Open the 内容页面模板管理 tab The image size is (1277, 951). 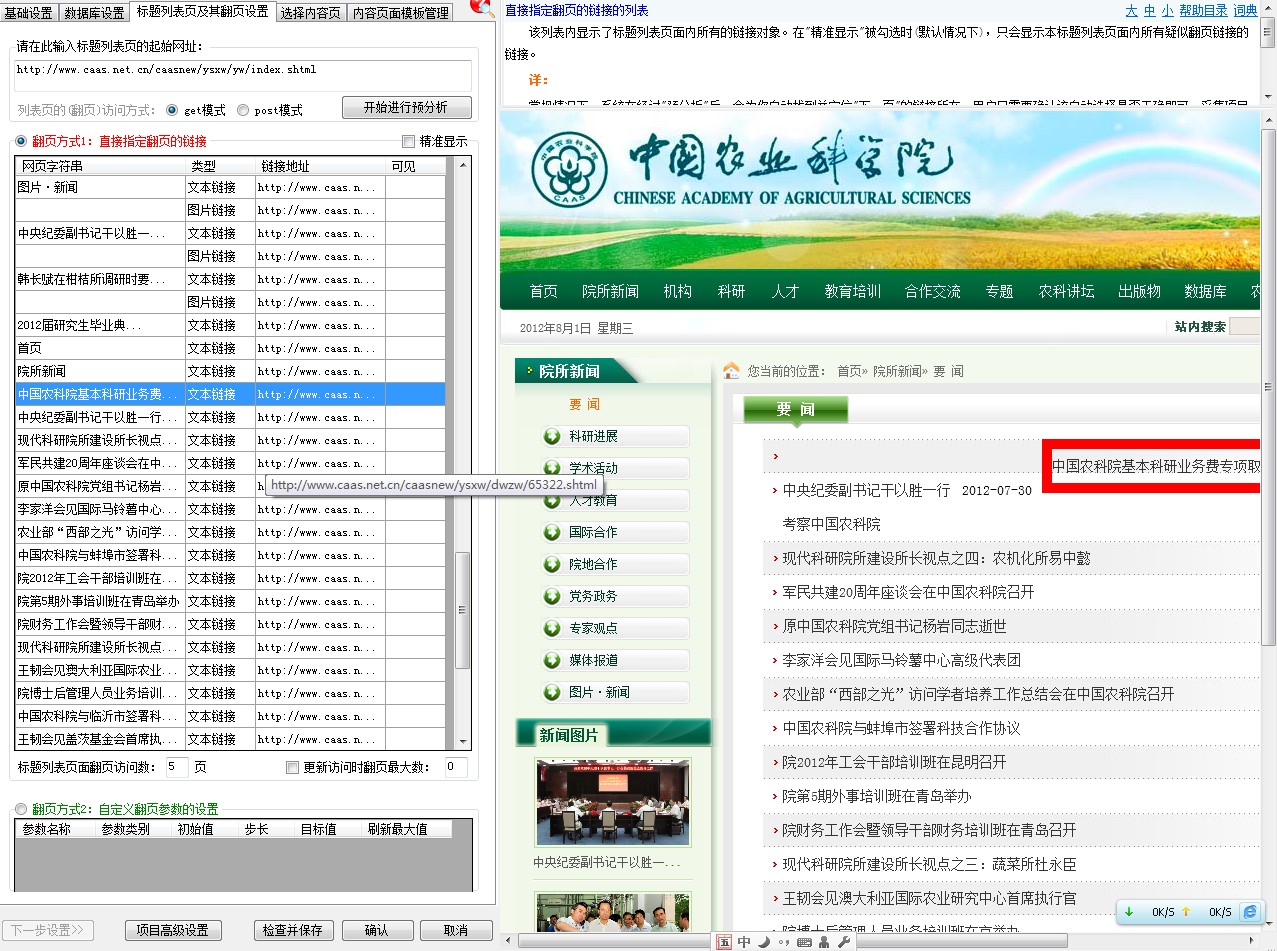(401, 13)
